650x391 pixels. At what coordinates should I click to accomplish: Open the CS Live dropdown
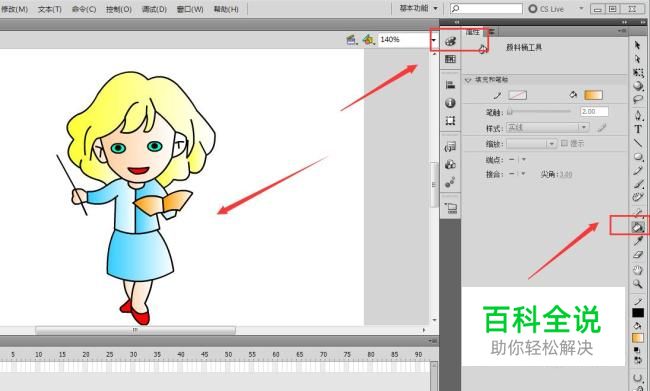coord(581,8)
